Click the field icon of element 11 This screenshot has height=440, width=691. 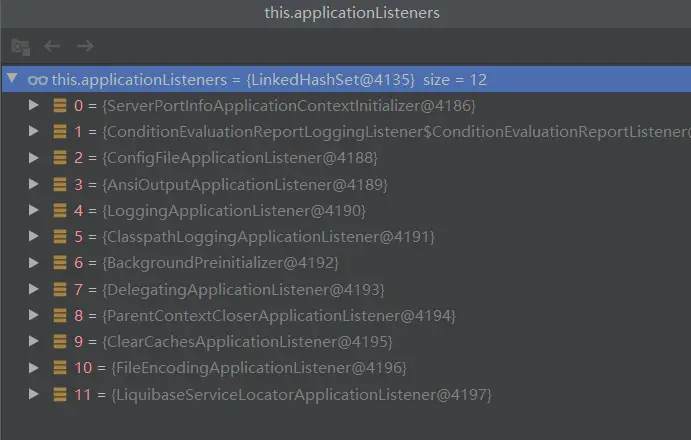(x=60, y=394)
